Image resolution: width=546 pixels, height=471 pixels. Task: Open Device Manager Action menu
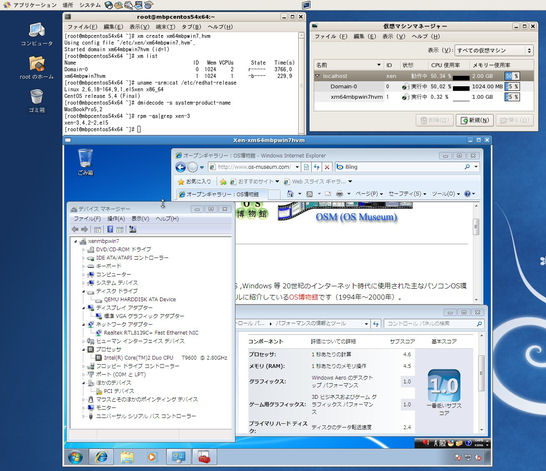[116, 219]
